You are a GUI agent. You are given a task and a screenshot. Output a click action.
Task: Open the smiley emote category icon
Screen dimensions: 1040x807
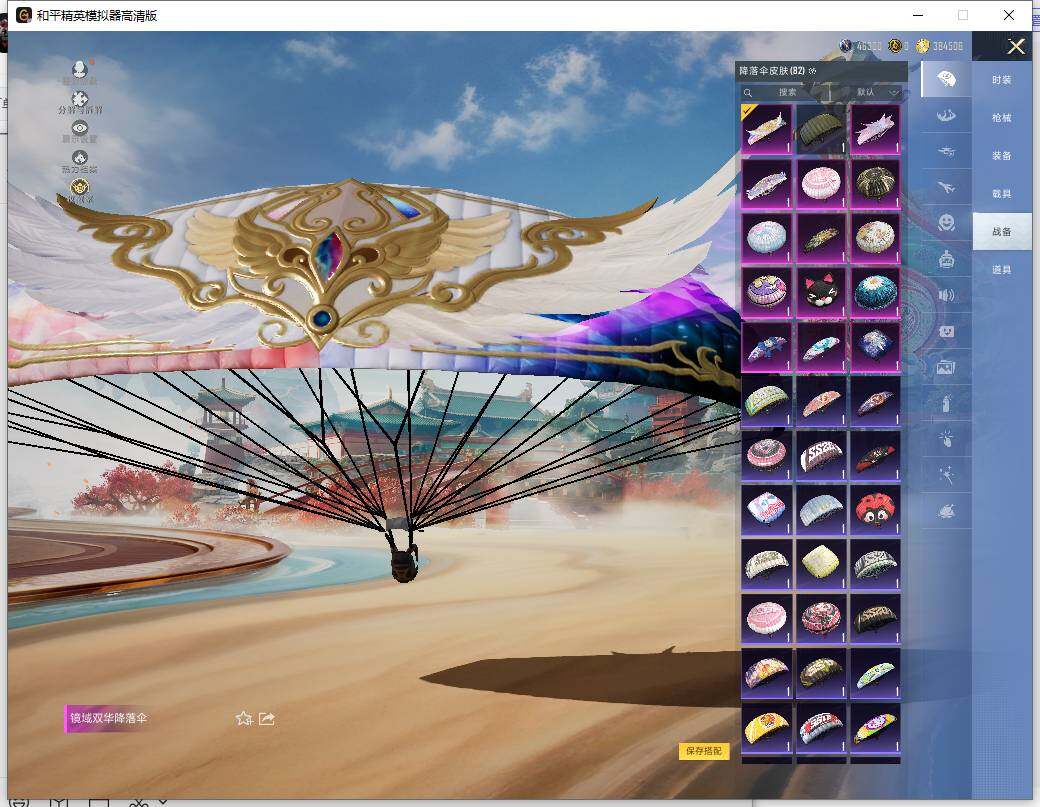(946, 223)
